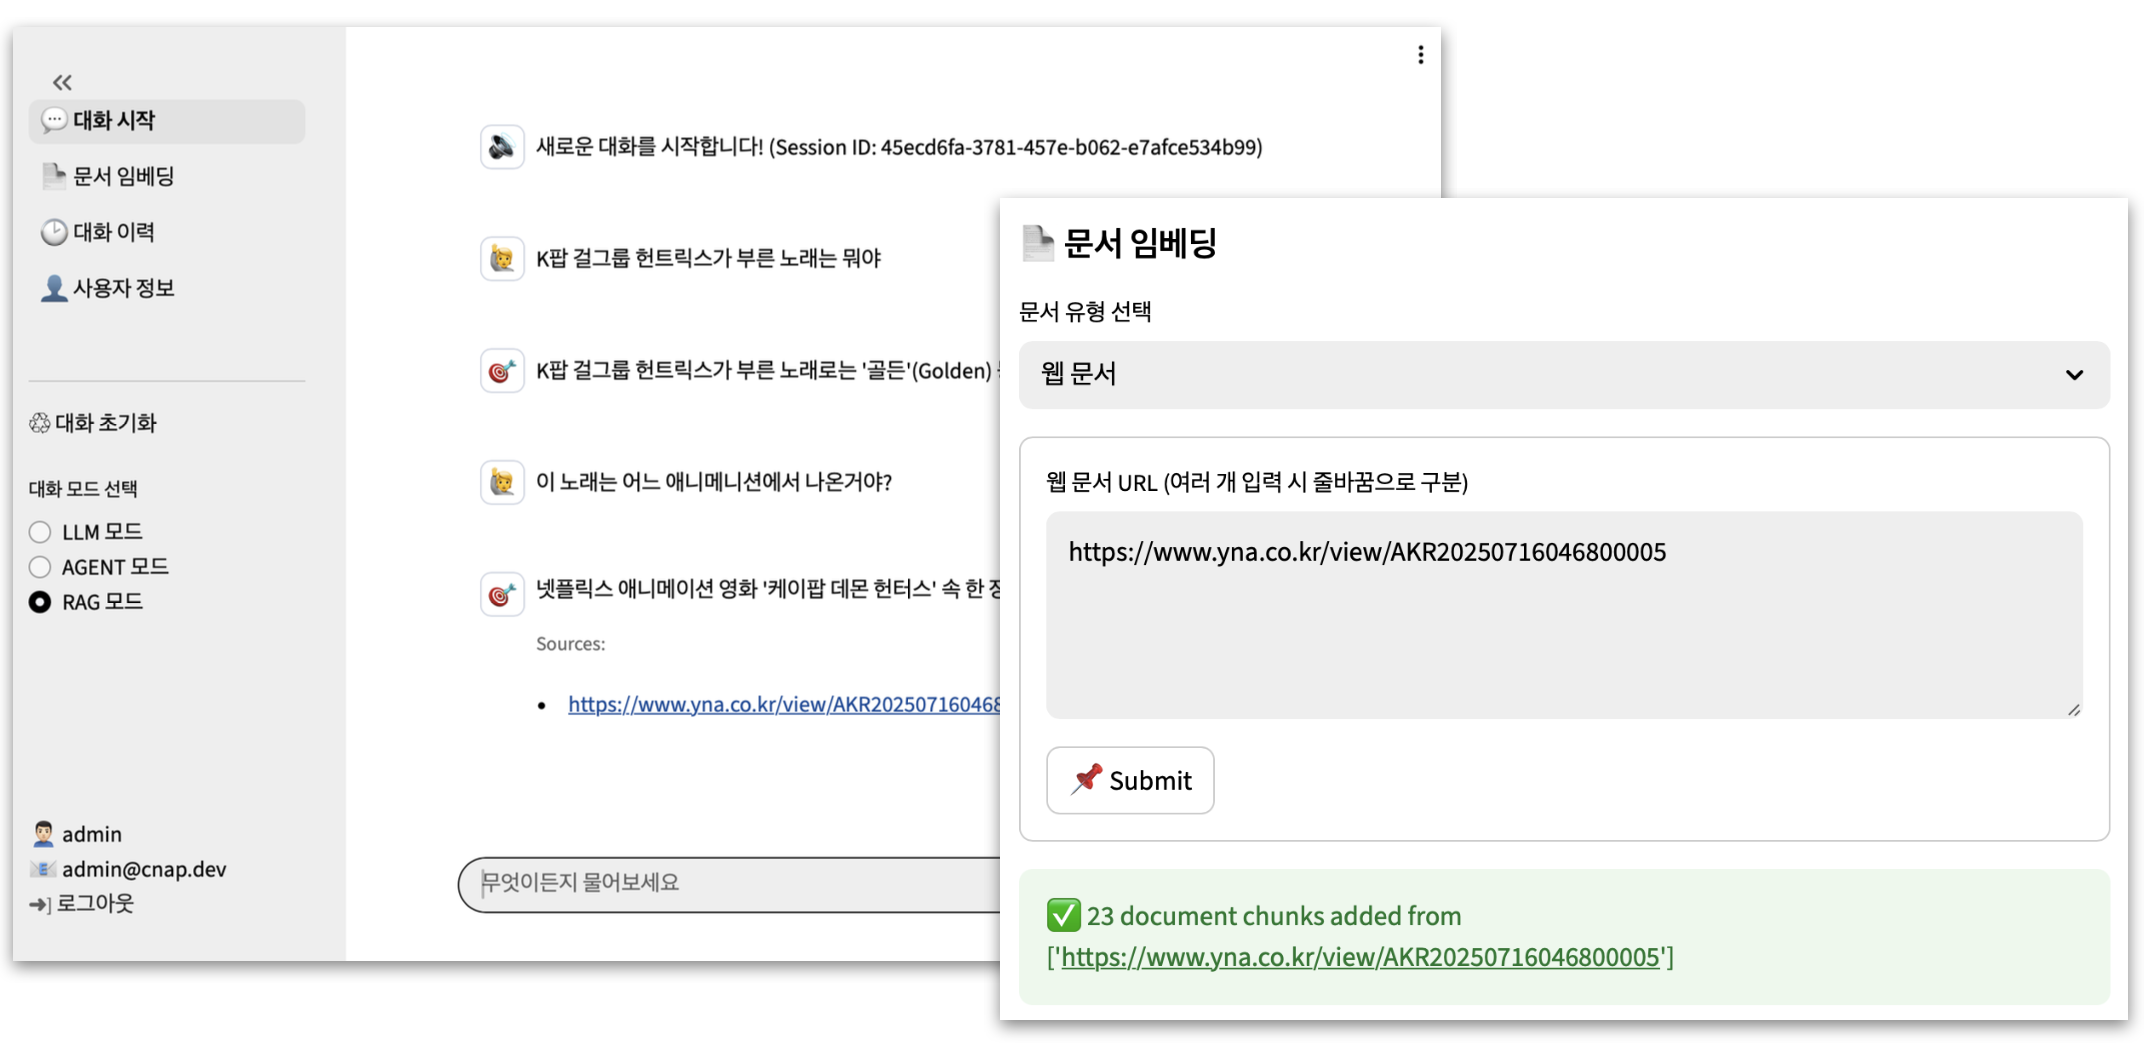Click the dropdown chevron arrow for 웹 문서
2150x1050 pixels.
[2074, 375]
